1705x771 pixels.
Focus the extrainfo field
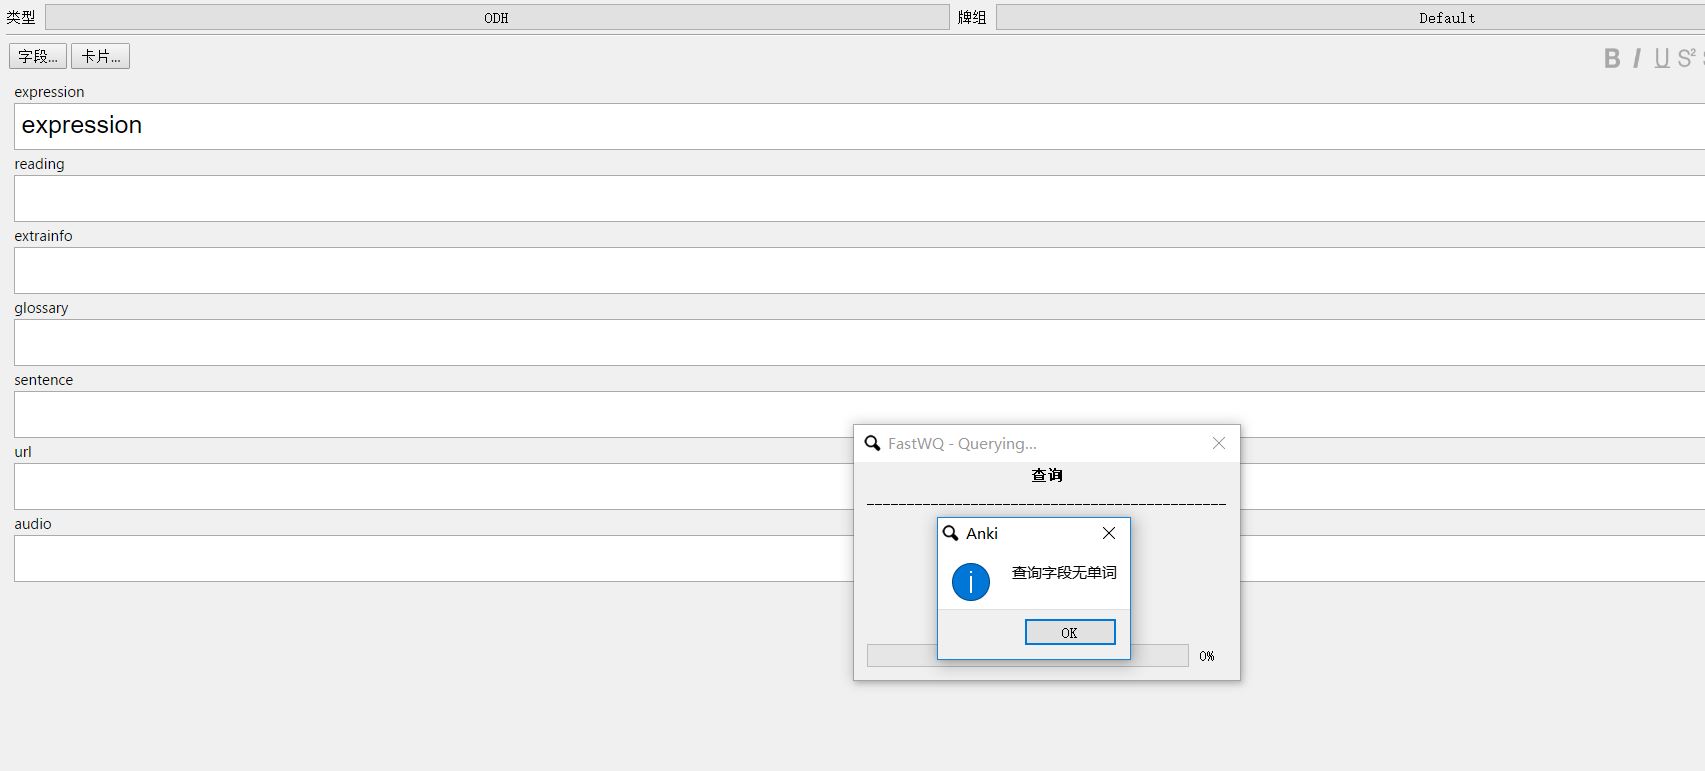tap(859, 270)
